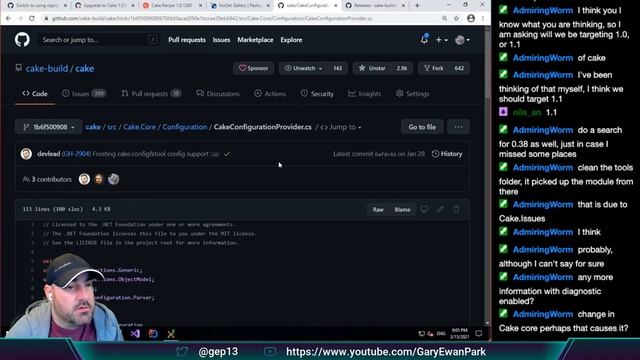Open the plus create-new menu
640x360 pixels.
point(441,40)
